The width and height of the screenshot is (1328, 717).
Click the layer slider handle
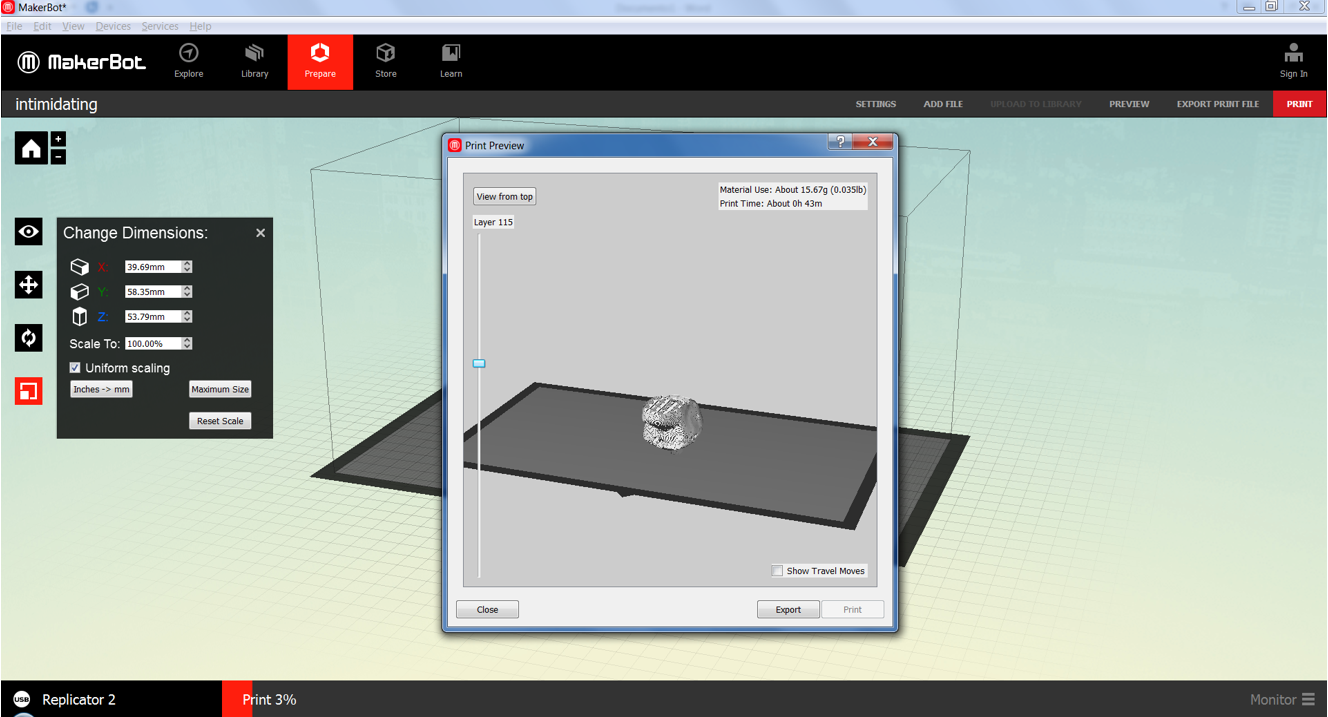tap(479, 363)
